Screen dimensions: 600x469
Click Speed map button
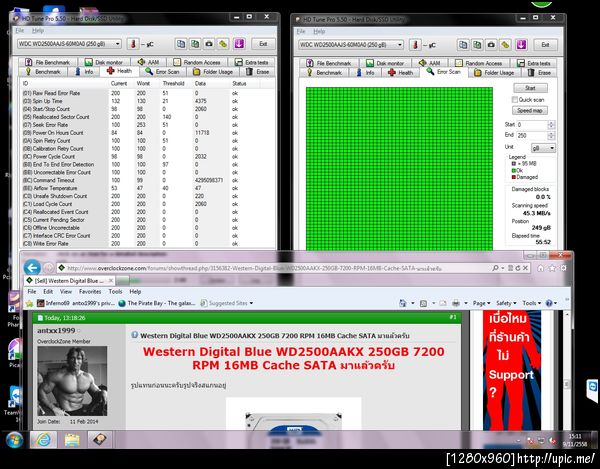click(x=530, y=111)
